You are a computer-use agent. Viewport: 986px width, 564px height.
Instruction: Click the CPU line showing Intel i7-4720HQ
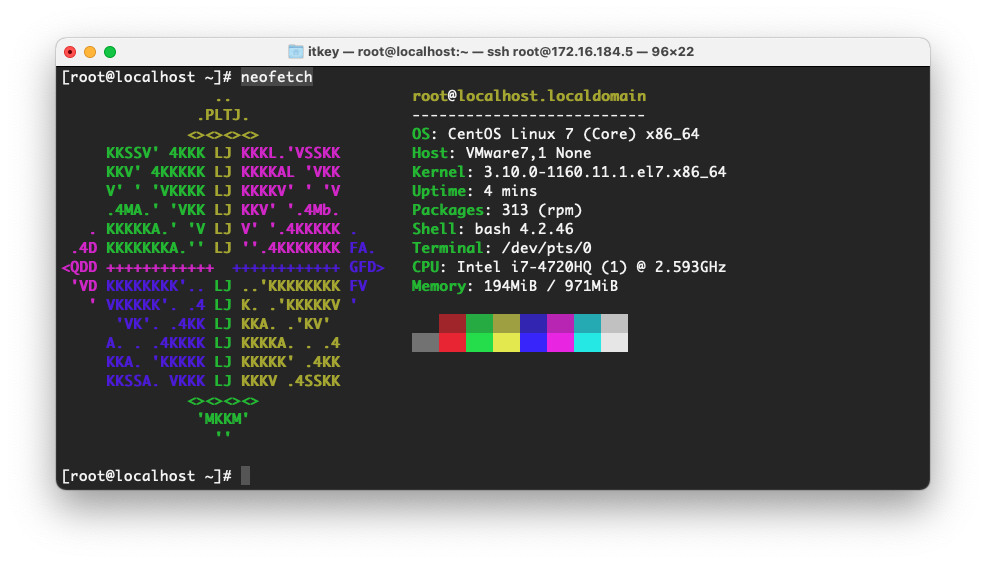tap(568, 267)
